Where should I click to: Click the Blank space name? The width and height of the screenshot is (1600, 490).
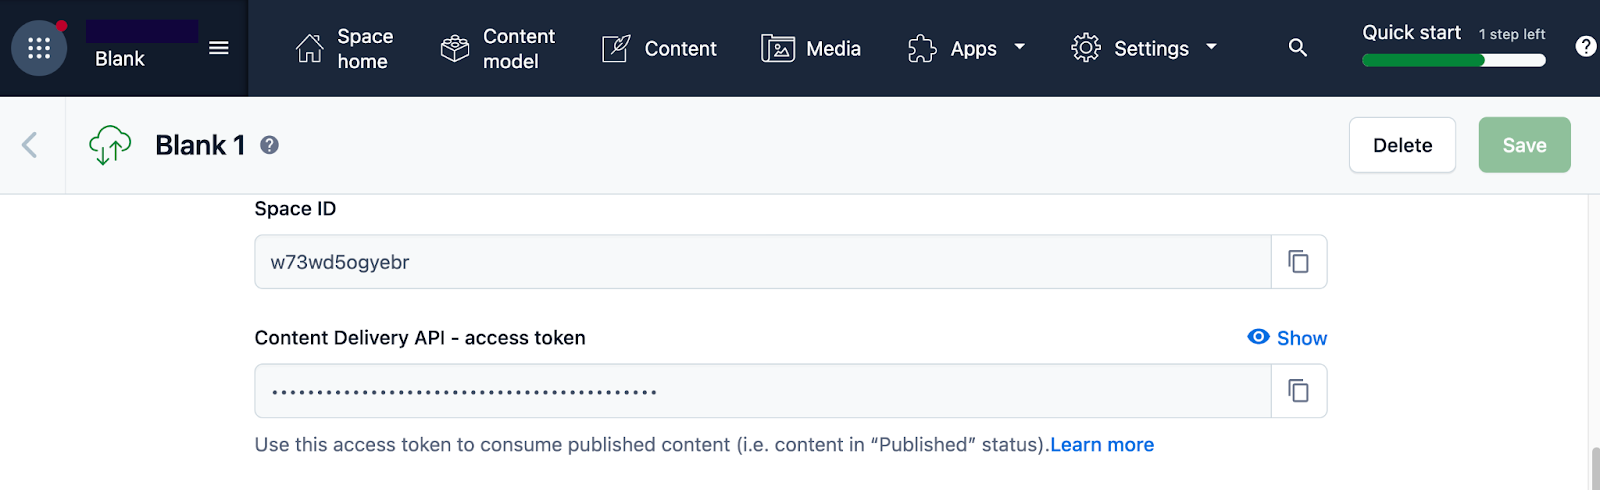tap(120, 59)
